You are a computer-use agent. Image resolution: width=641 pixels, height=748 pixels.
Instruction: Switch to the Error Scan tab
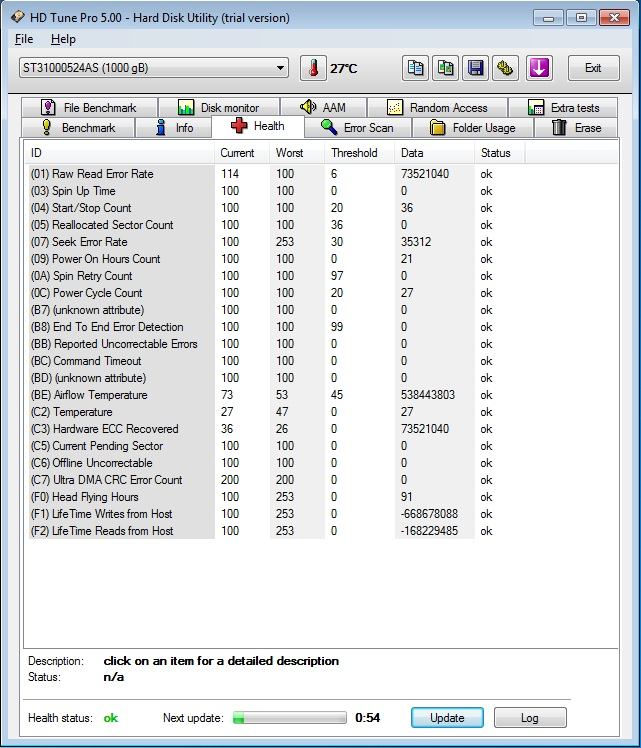[x=358, y=128]
